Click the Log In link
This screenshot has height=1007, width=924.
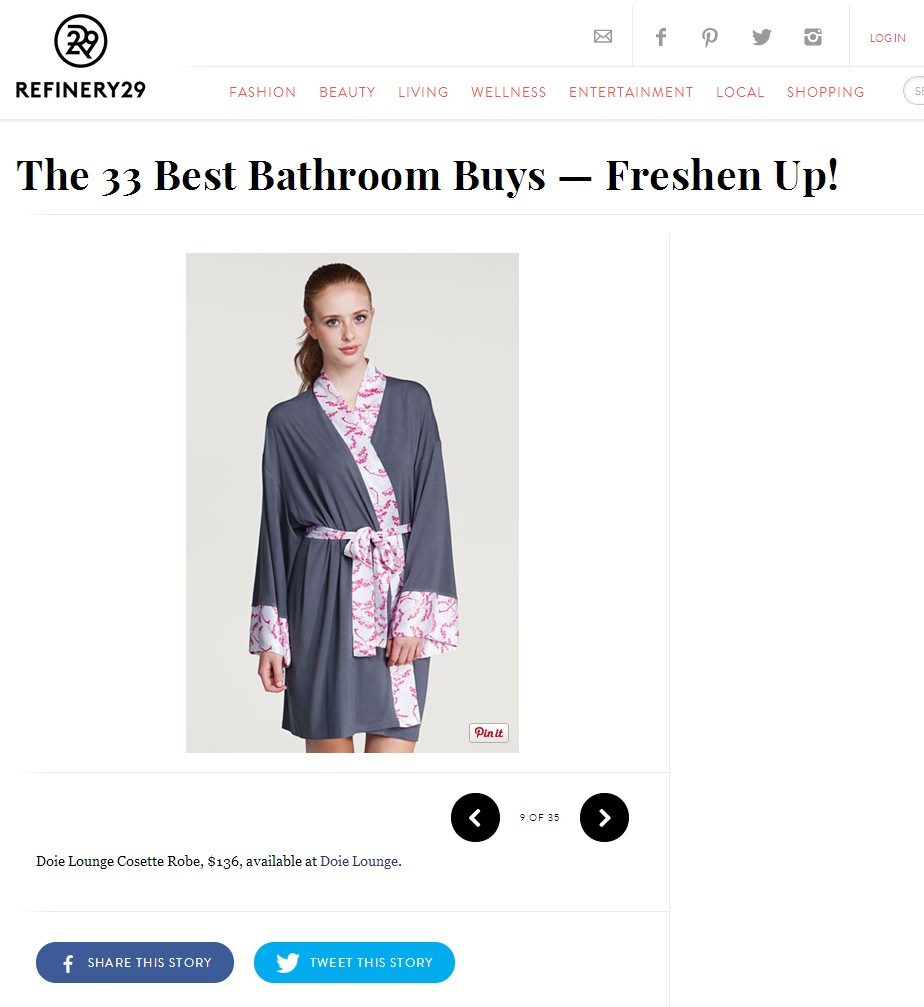(x=887, y=38)
